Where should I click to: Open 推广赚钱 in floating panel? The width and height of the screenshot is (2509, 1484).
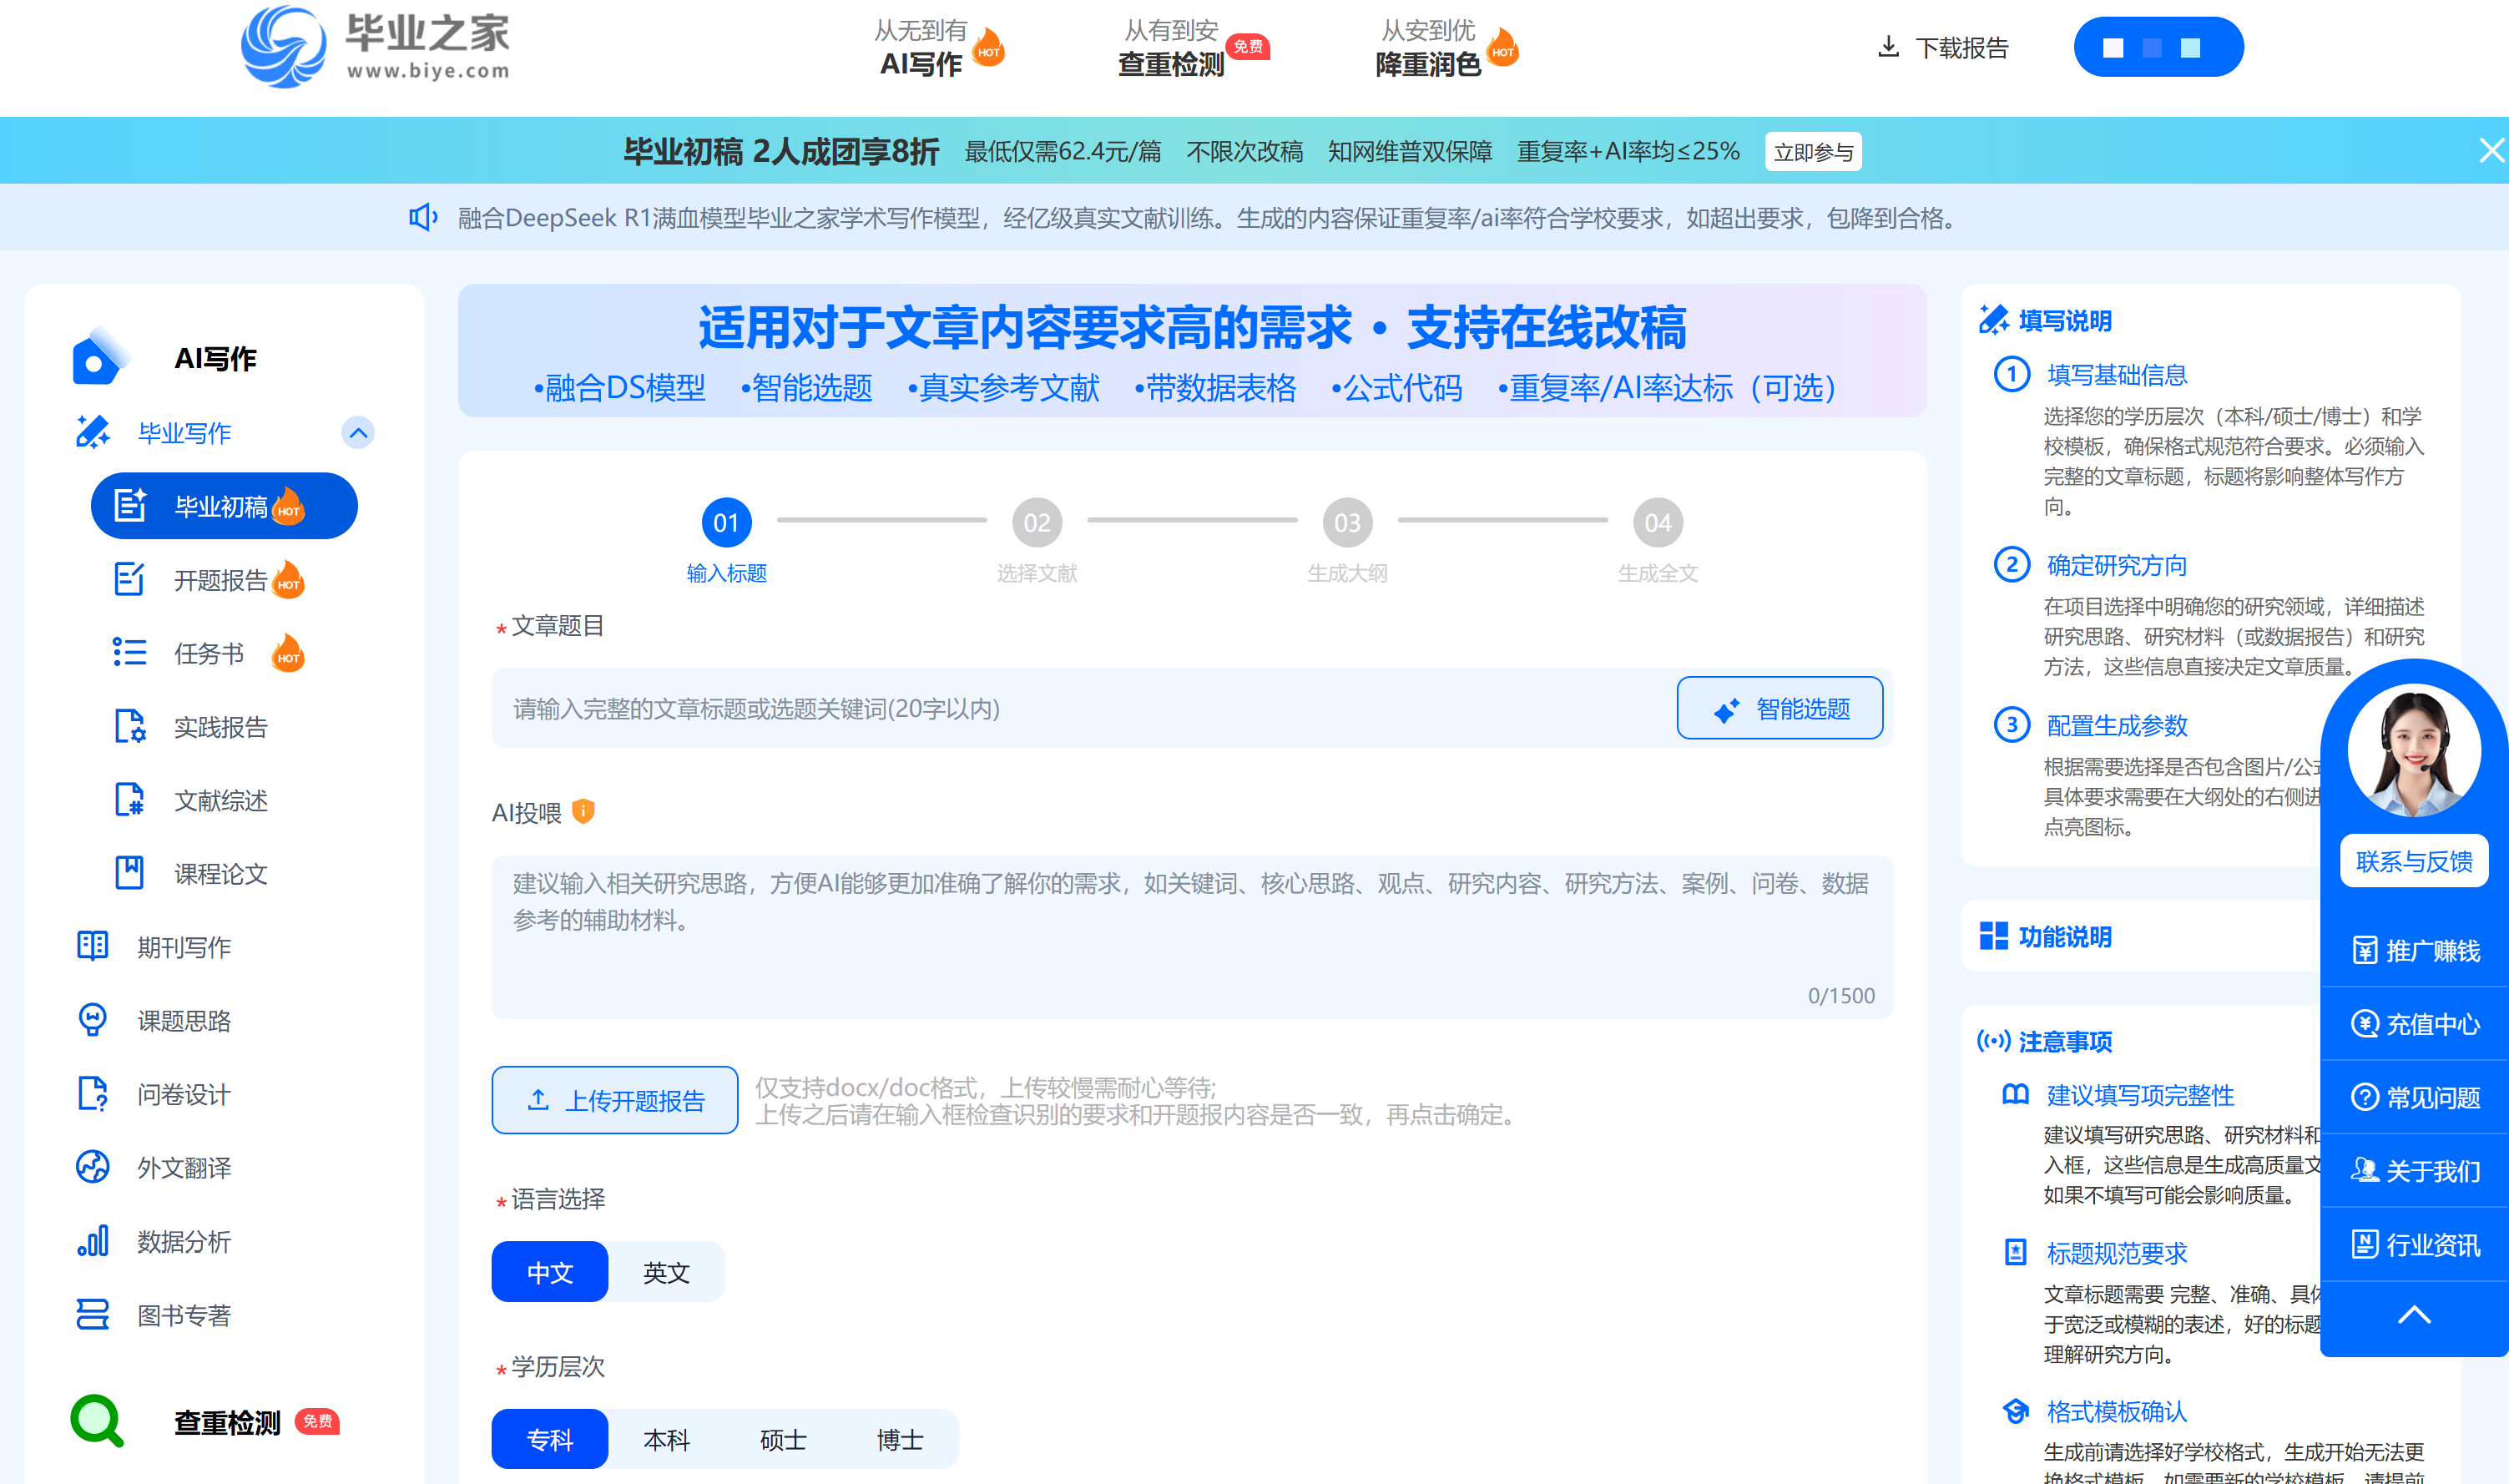point(2414,950)
